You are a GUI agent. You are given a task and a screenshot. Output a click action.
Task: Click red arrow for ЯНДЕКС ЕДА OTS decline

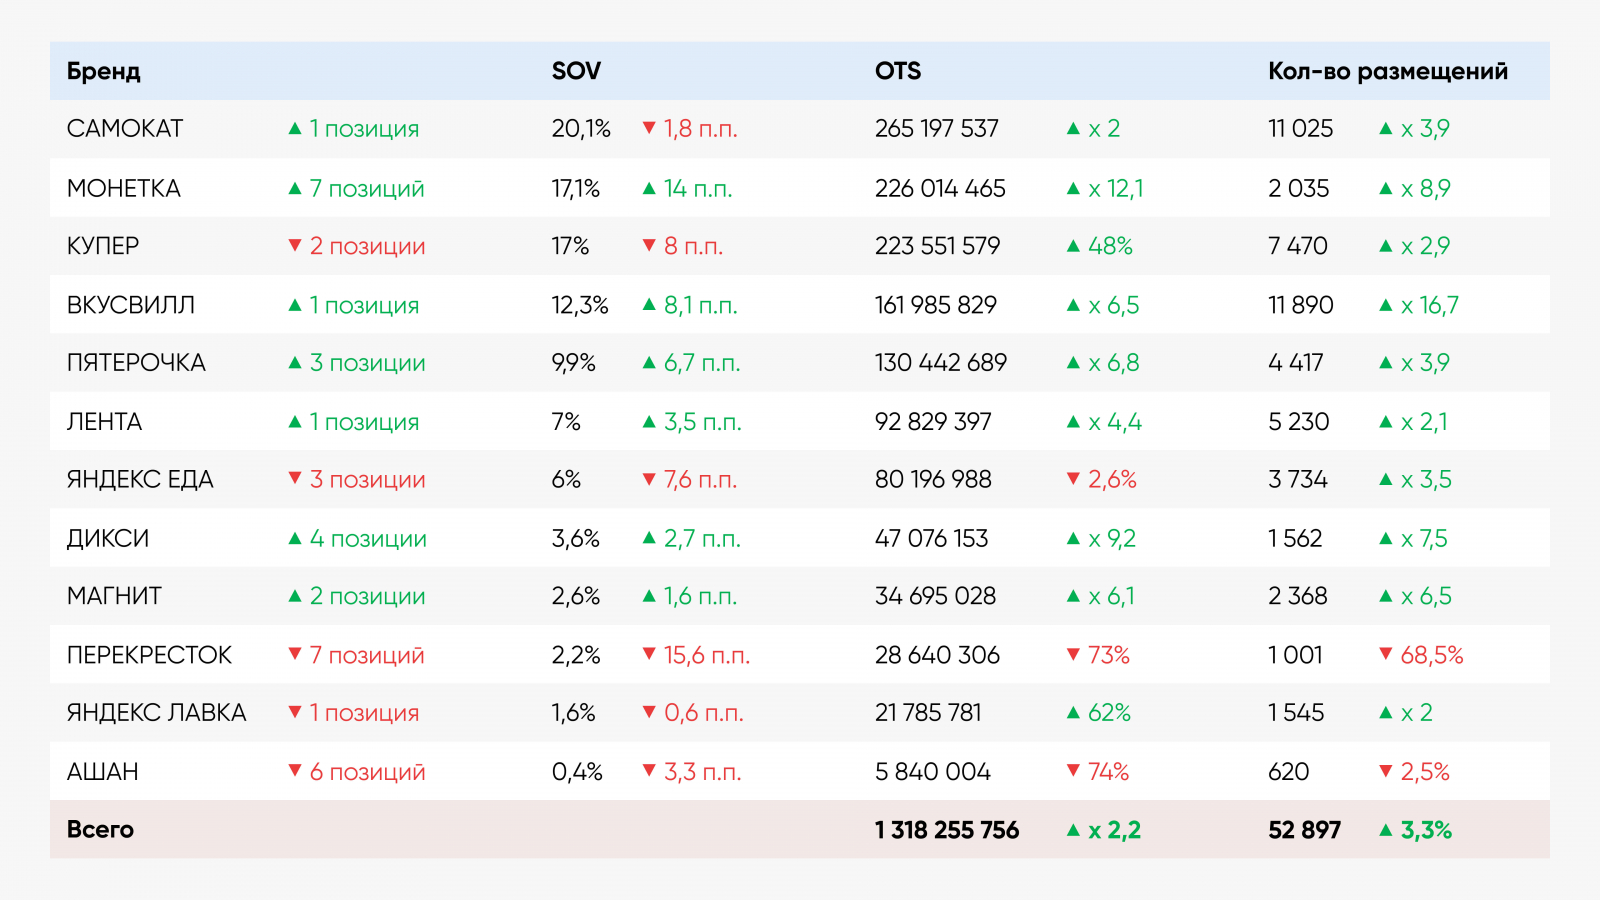[x=1074, y=479]
